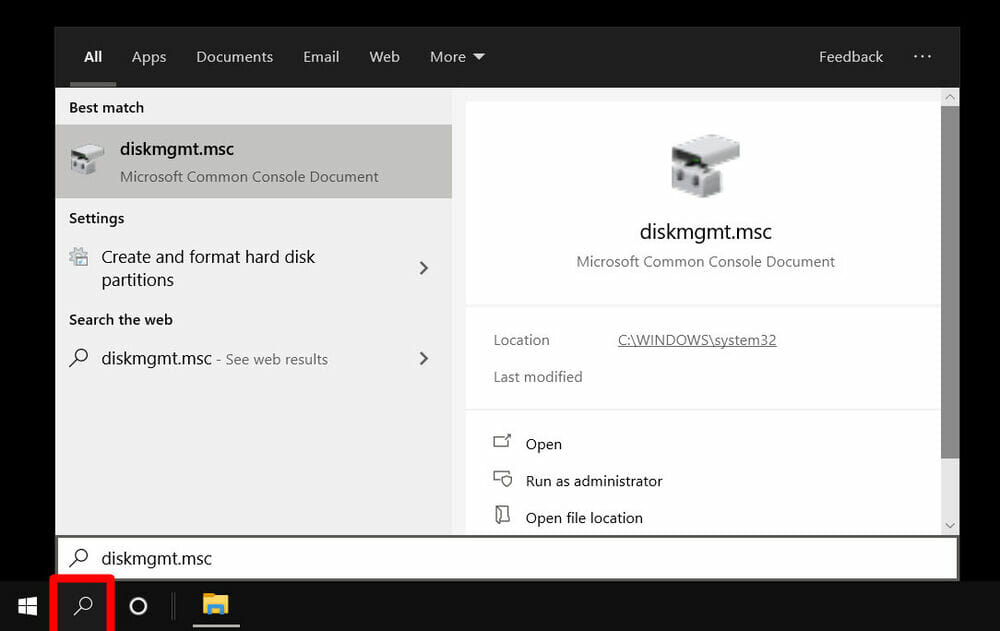This screenshot has width=1000, height=631.
Task: Run diskmgmt.msc as administrator
Action: tap(594, 481)
